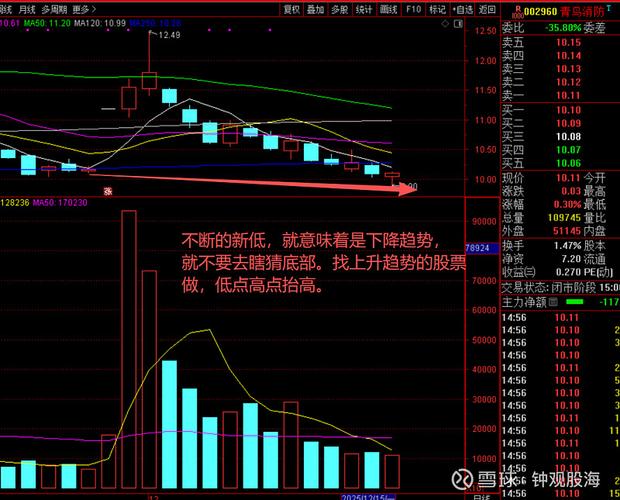Click the 外盘 value 51145
This screenshot has height=500, width=620.
pos(567,231)
